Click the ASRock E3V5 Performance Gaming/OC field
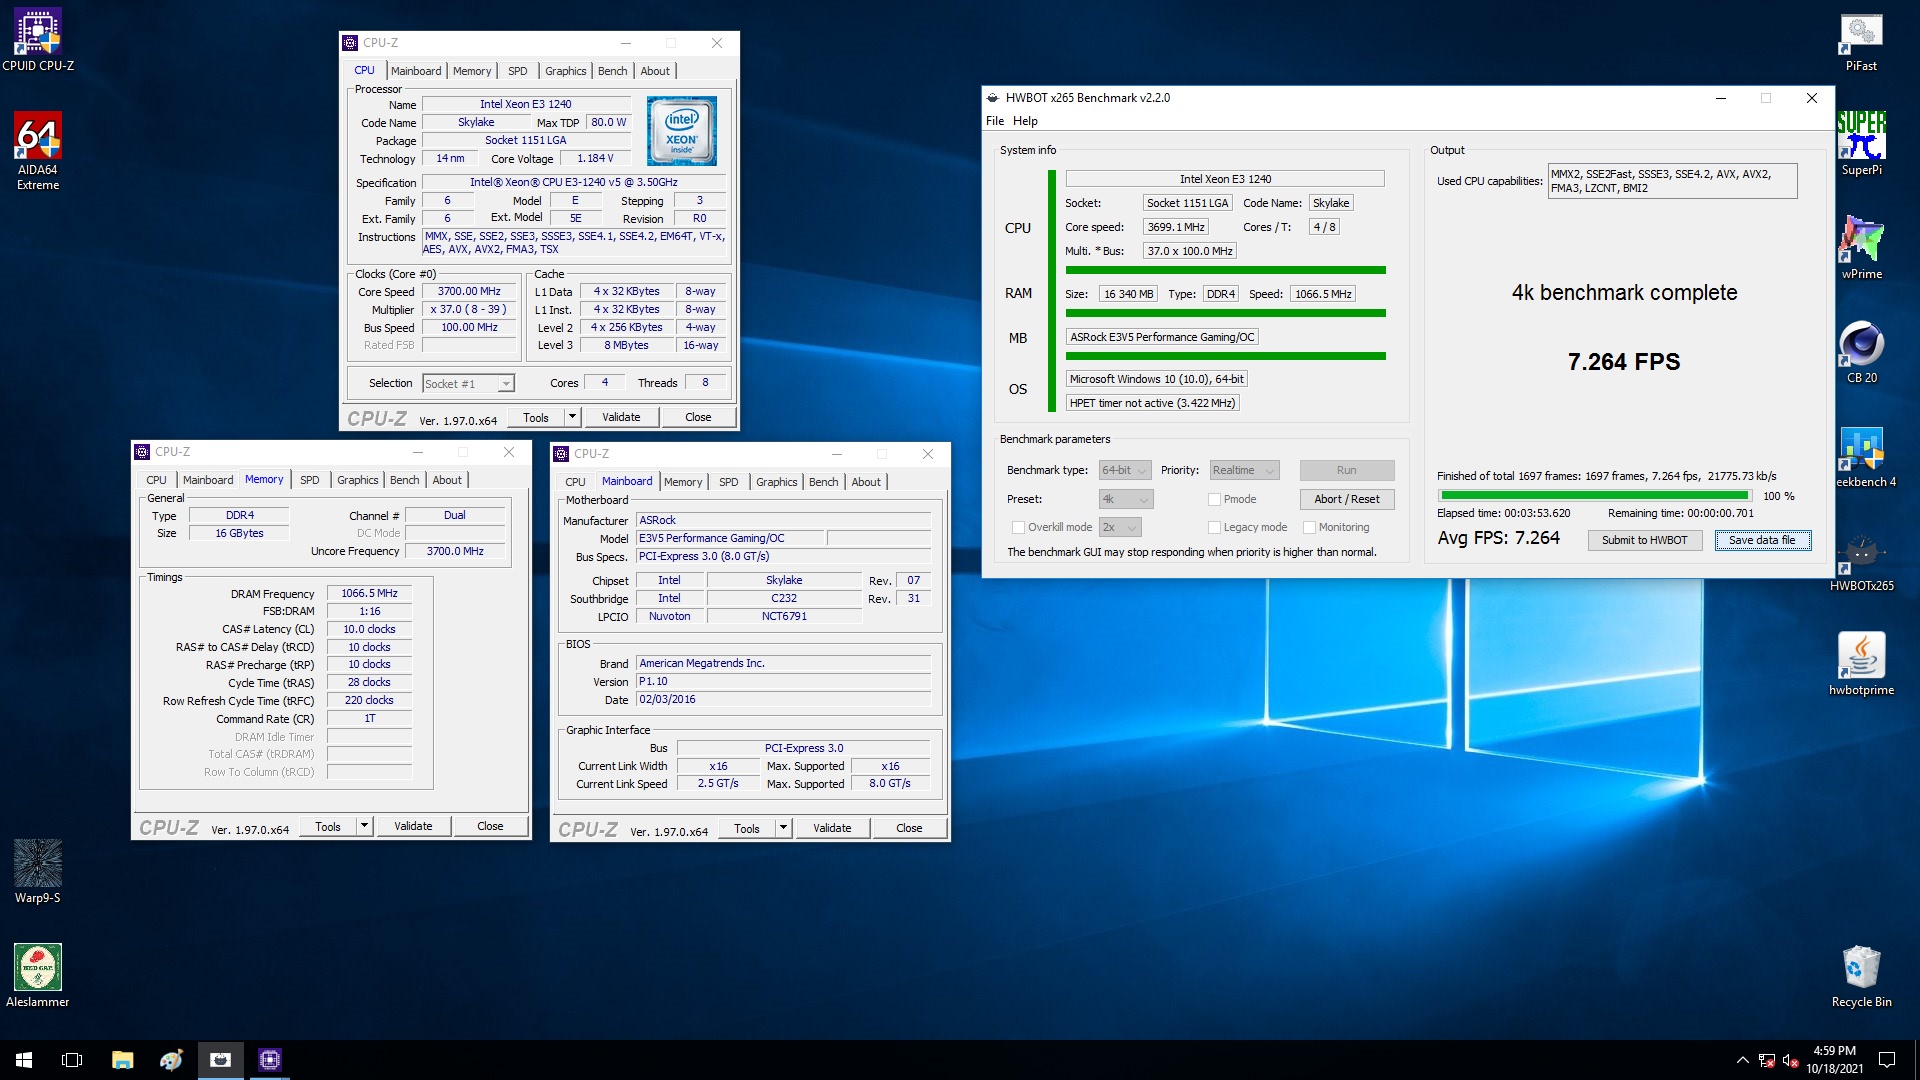1920x1080 pixels. 1162,337
